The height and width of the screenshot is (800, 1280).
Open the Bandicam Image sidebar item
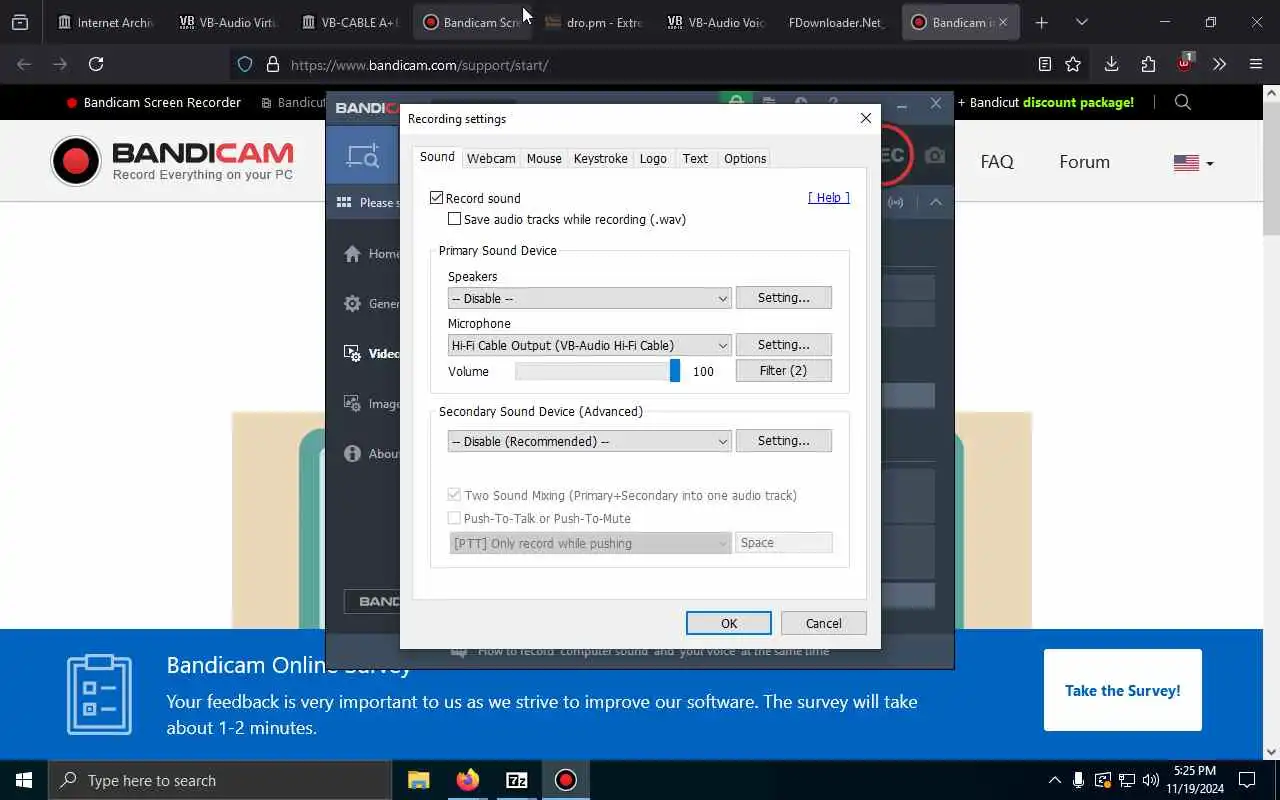372,404
